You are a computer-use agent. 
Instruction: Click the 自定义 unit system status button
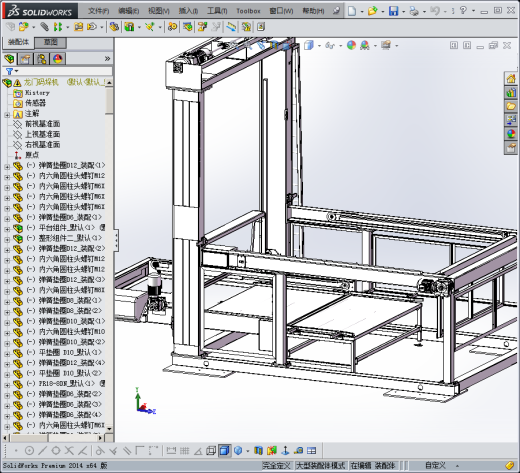click(435, 465)
